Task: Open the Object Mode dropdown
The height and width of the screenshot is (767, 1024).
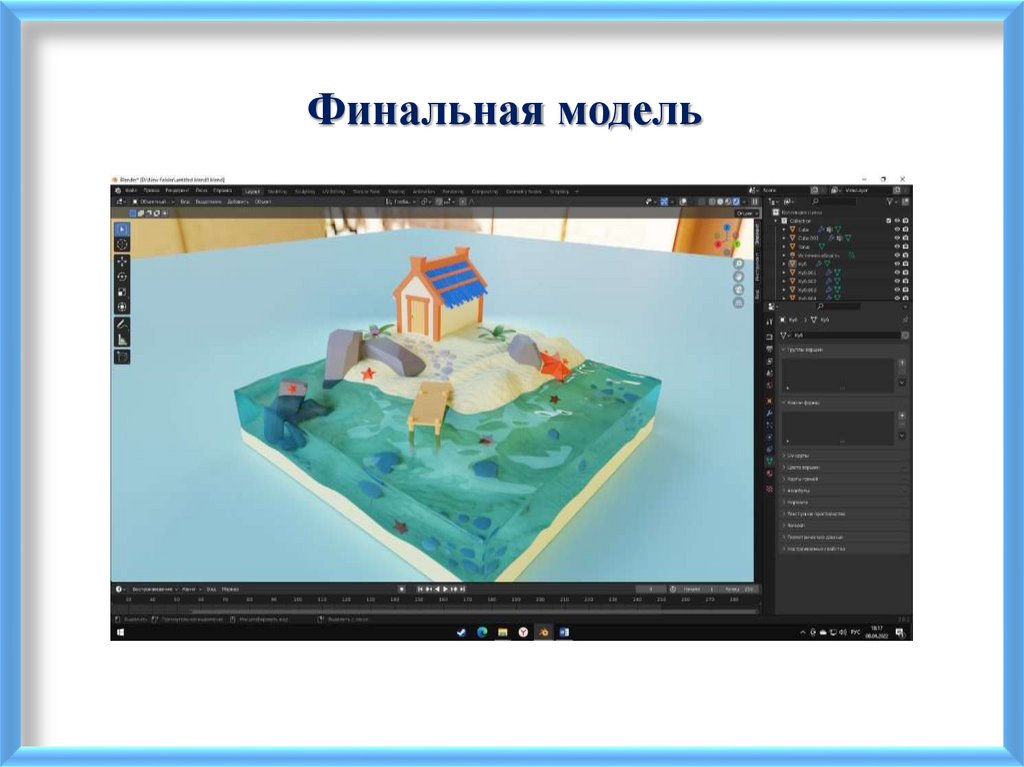Action: pyautogui.click(x=154, y=202)
